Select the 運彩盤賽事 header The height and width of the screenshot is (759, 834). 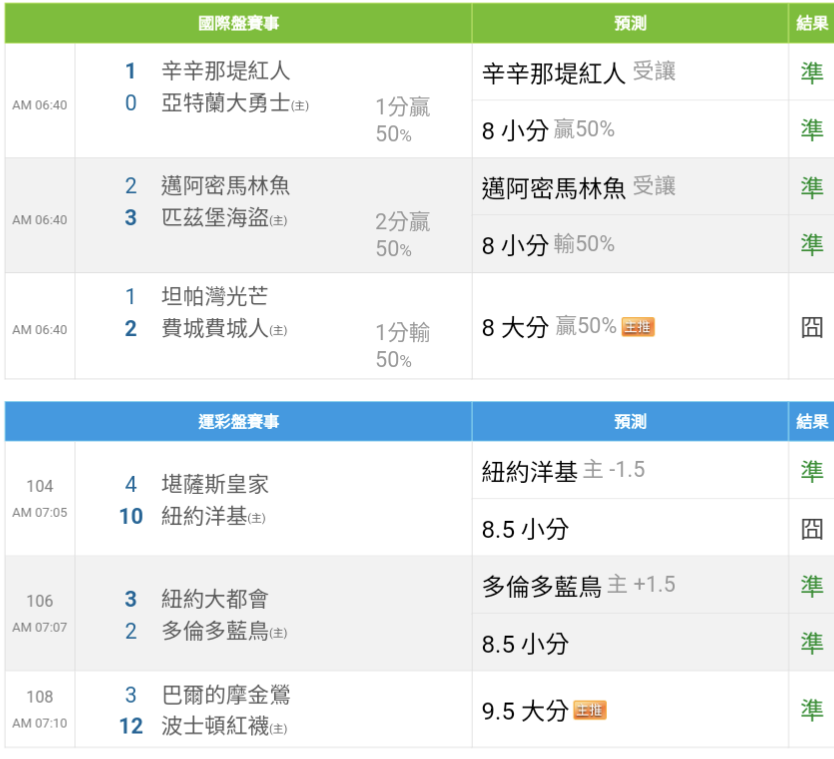tap(238, 422)
